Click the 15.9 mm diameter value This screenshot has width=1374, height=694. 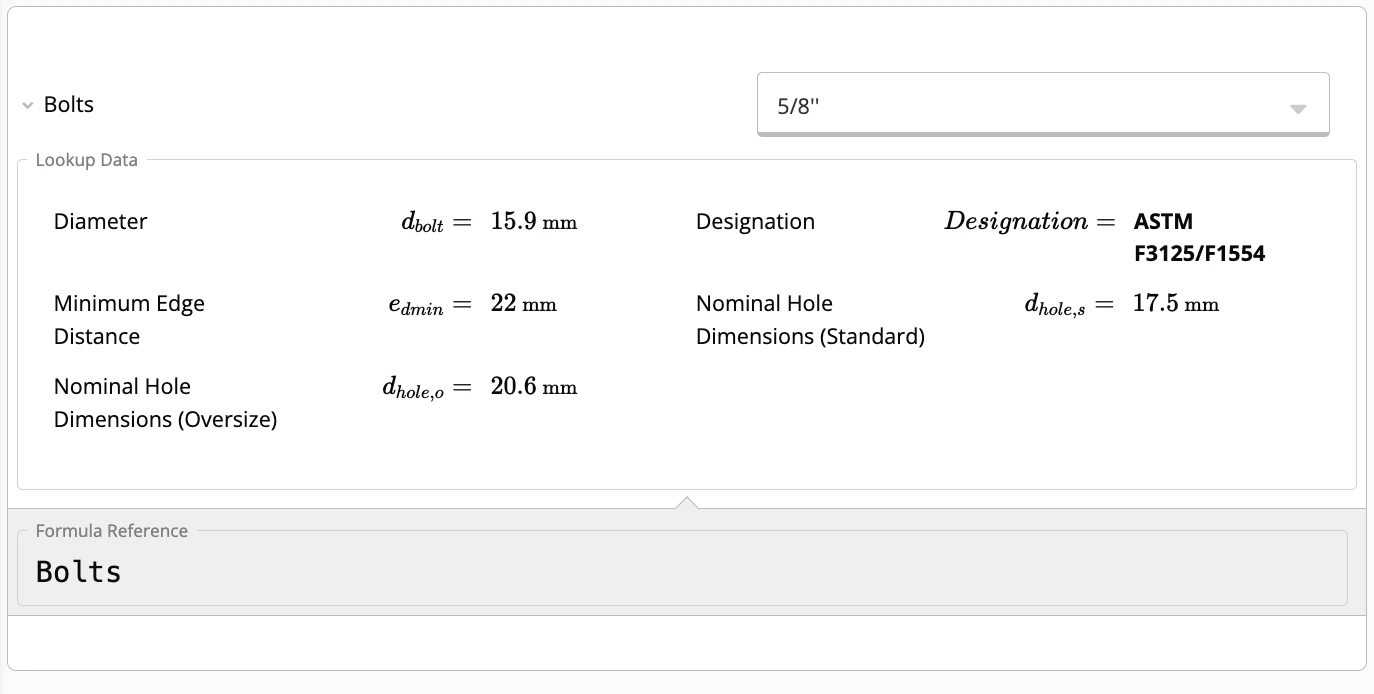[x=534, y=222]
